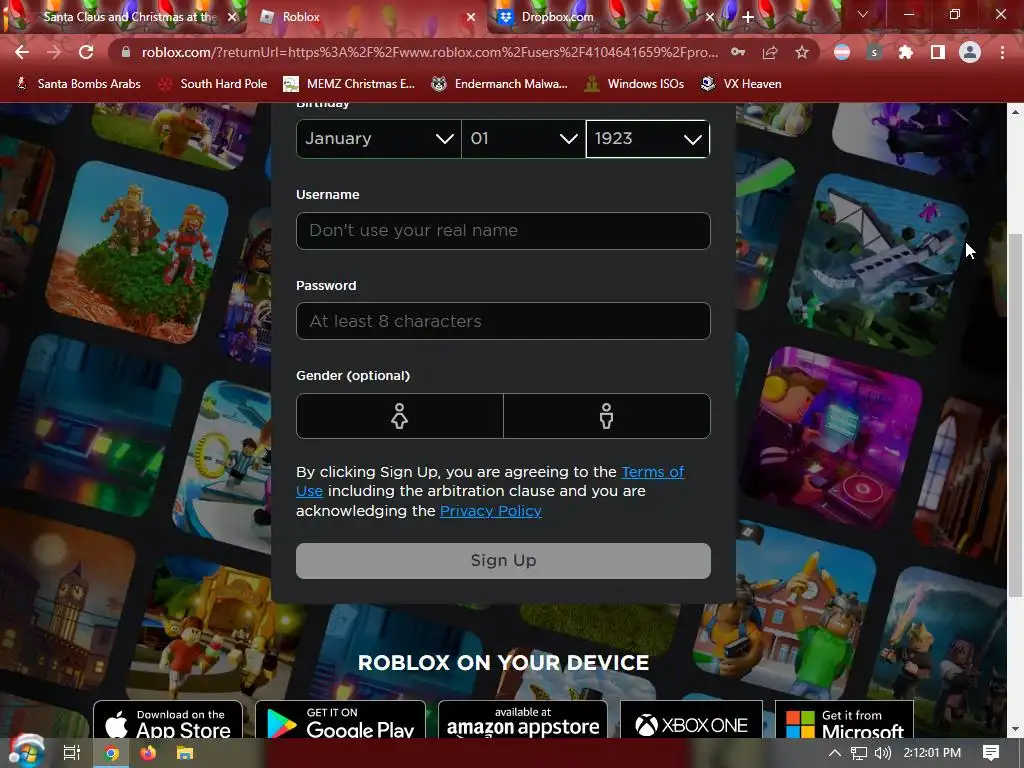The width and height of the screenshot is (1024, 768).
Task: Show hidden system tray icons
Action: click(835, 753)
